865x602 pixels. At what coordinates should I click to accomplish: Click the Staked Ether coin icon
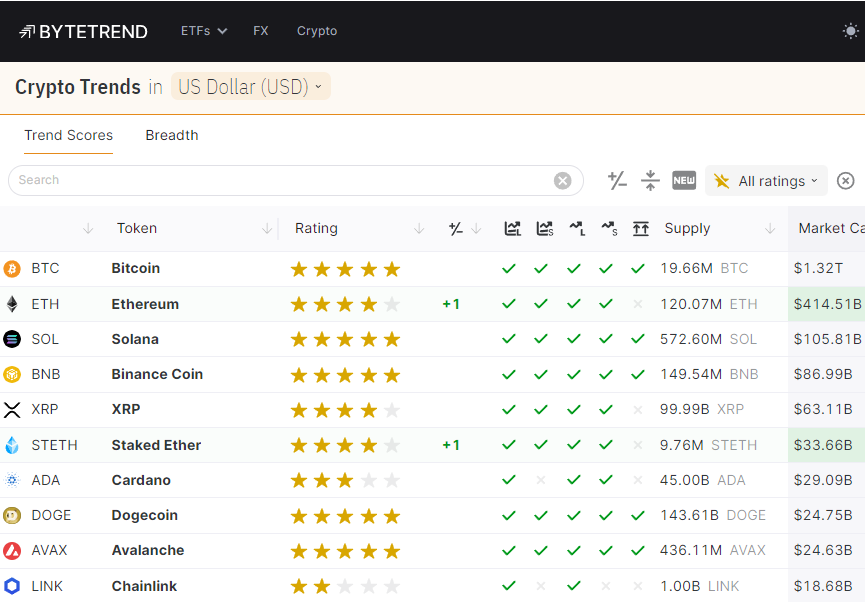(x=12, y=445)
